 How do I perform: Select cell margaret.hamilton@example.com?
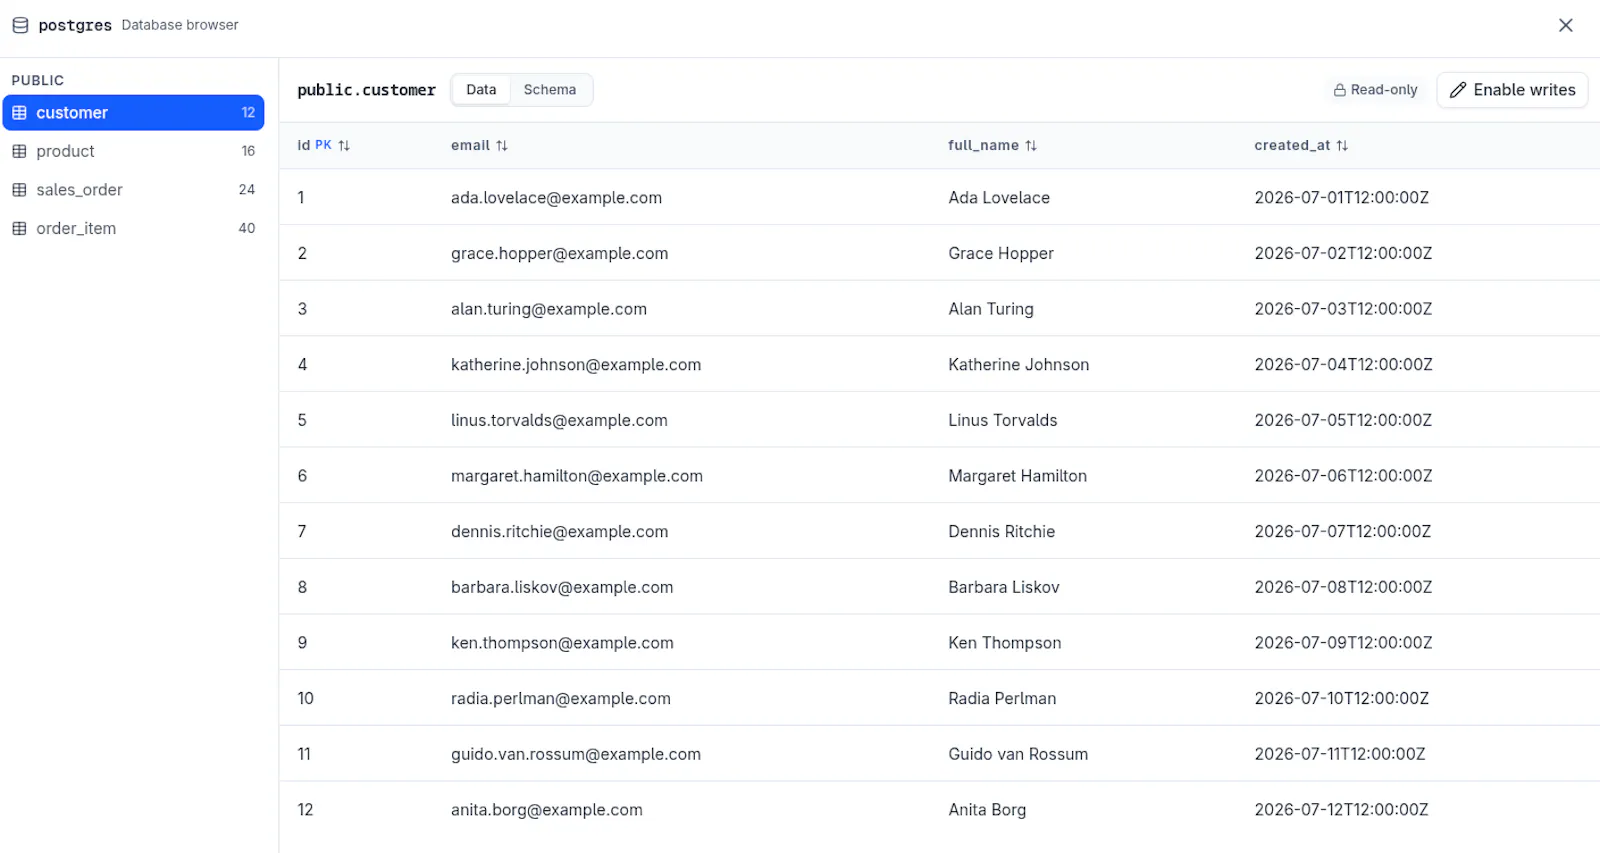point(577,476)
